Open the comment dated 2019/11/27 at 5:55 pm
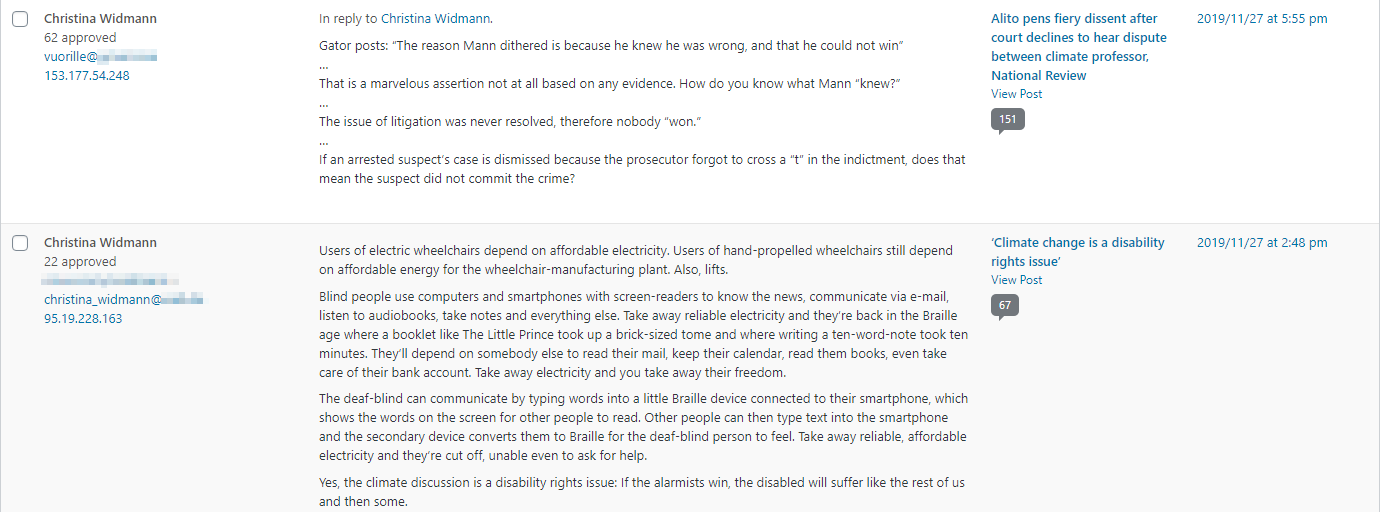Viewport: 1380px width, 512px height. click(1262, 18)
